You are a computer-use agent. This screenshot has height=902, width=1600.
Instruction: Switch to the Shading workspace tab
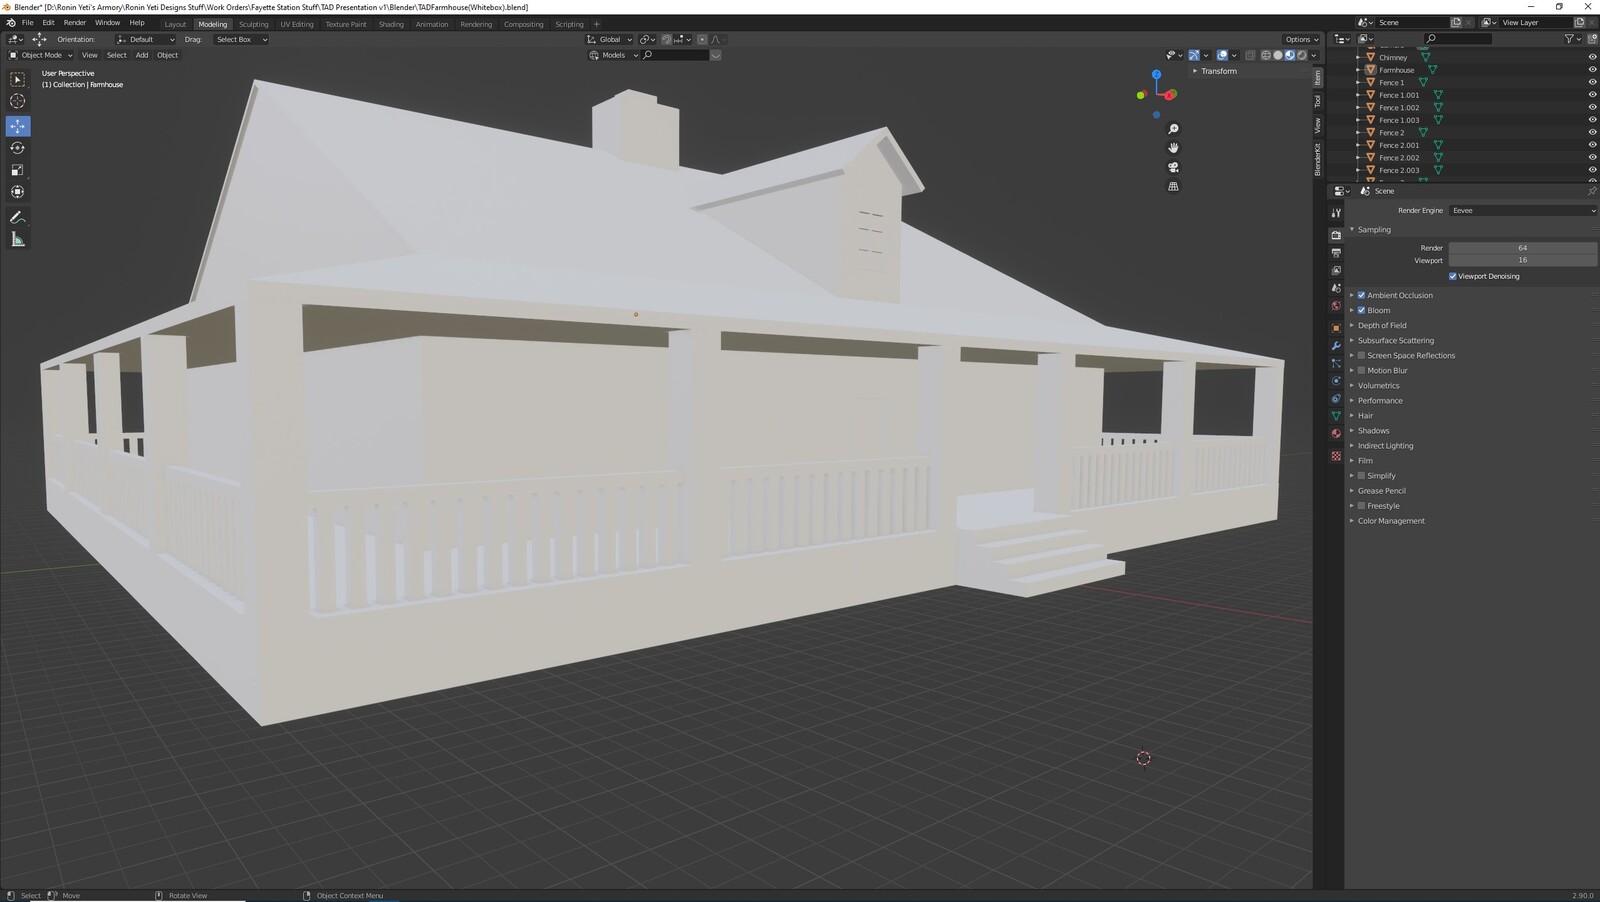(x=391, y=24)
